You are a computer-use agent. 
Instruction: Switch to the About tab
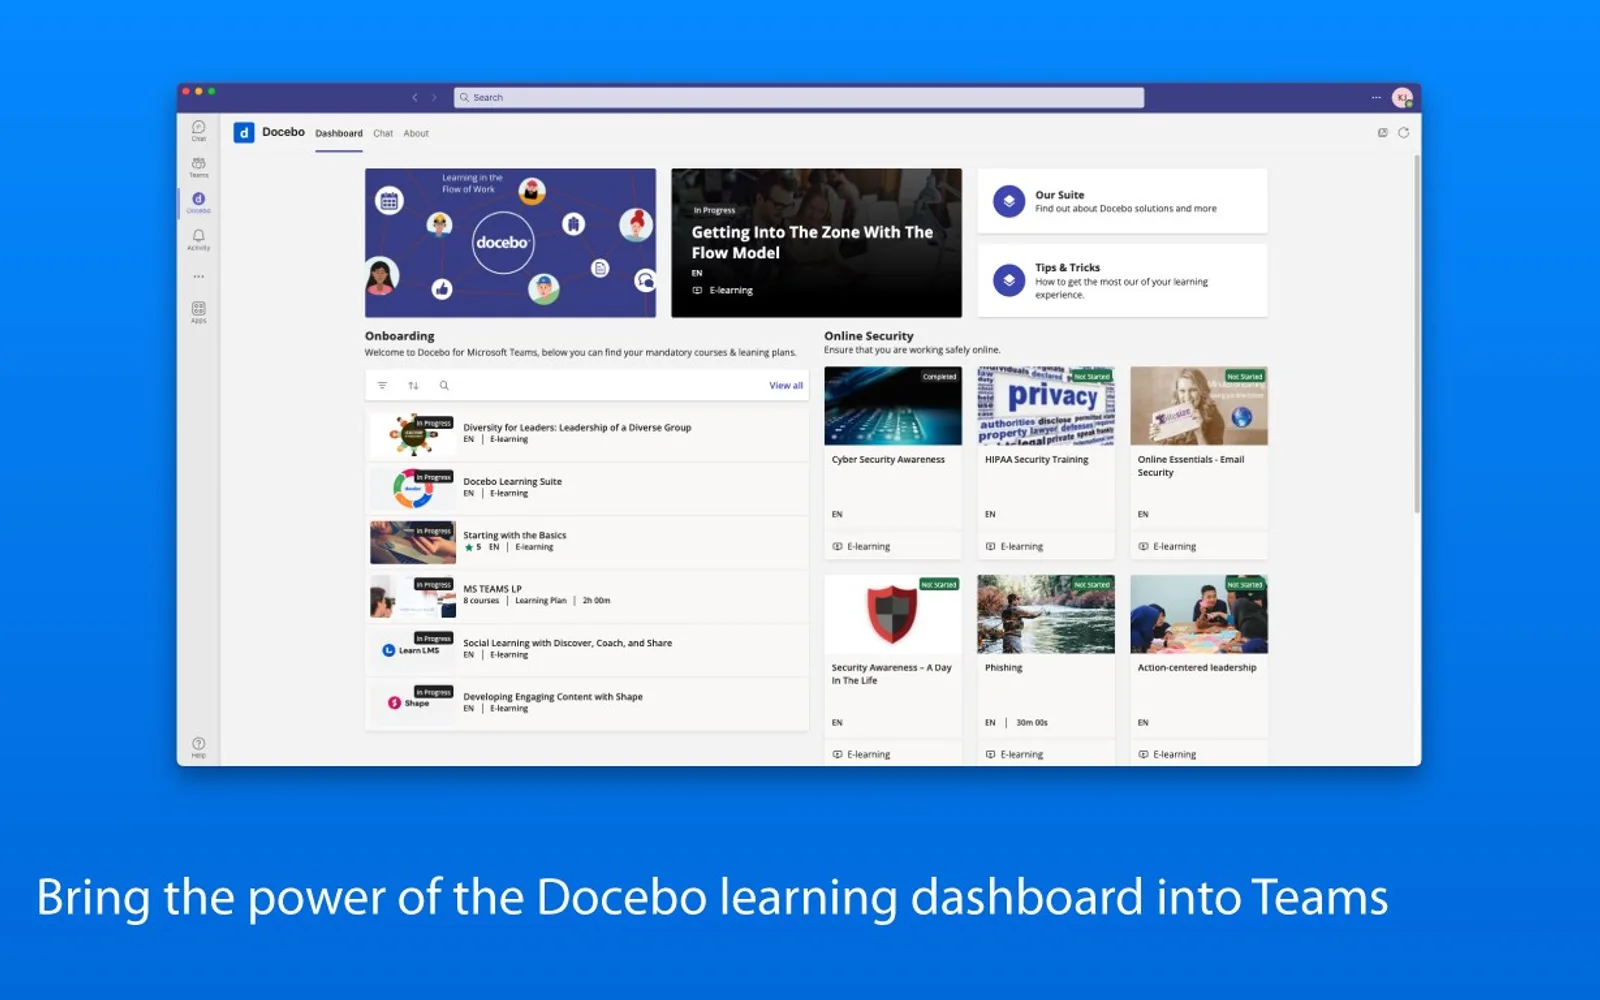coord(416,133)
